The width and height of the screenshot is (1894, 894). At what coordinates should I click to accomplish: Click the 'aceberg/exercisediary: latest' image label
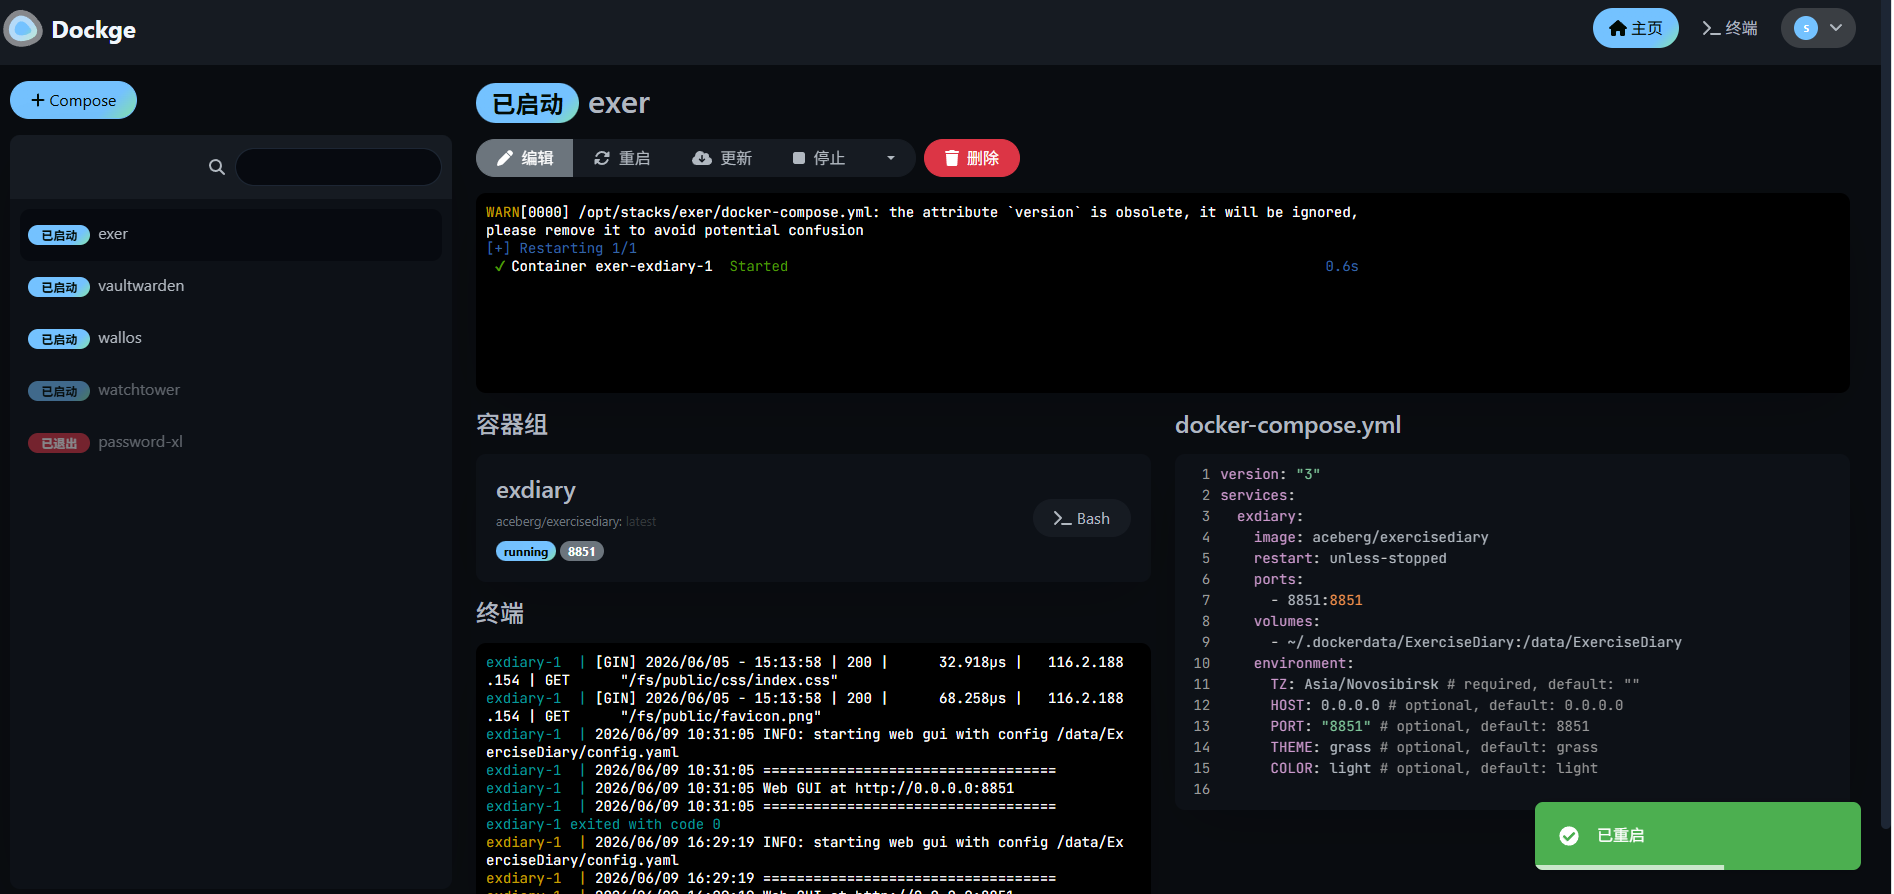pos(576,522)
